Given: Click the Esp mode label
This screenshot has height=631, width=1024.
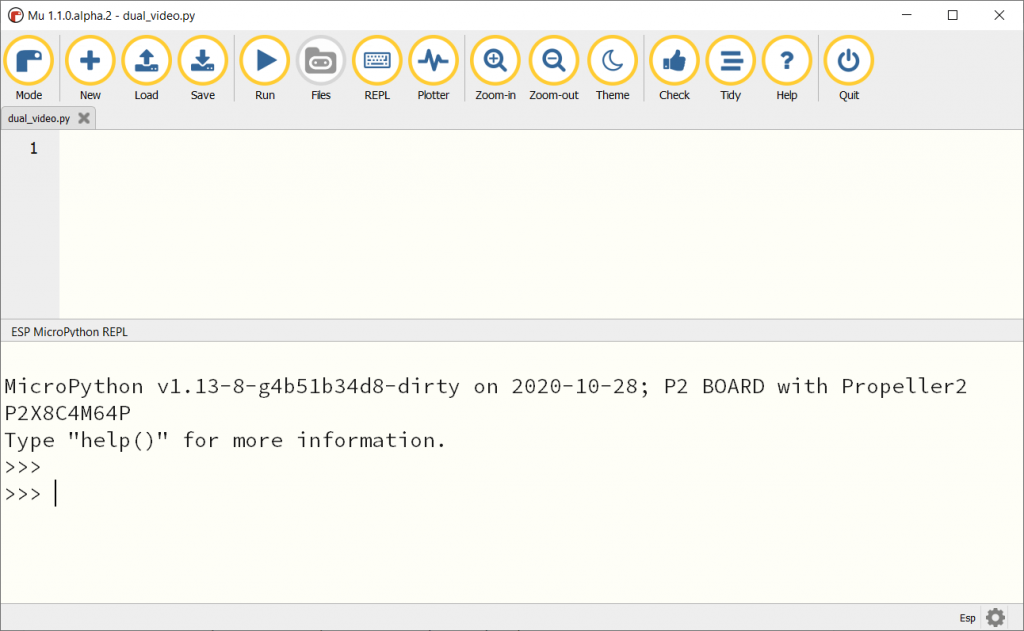Looking at the screenshot, I should pos(967,618).
